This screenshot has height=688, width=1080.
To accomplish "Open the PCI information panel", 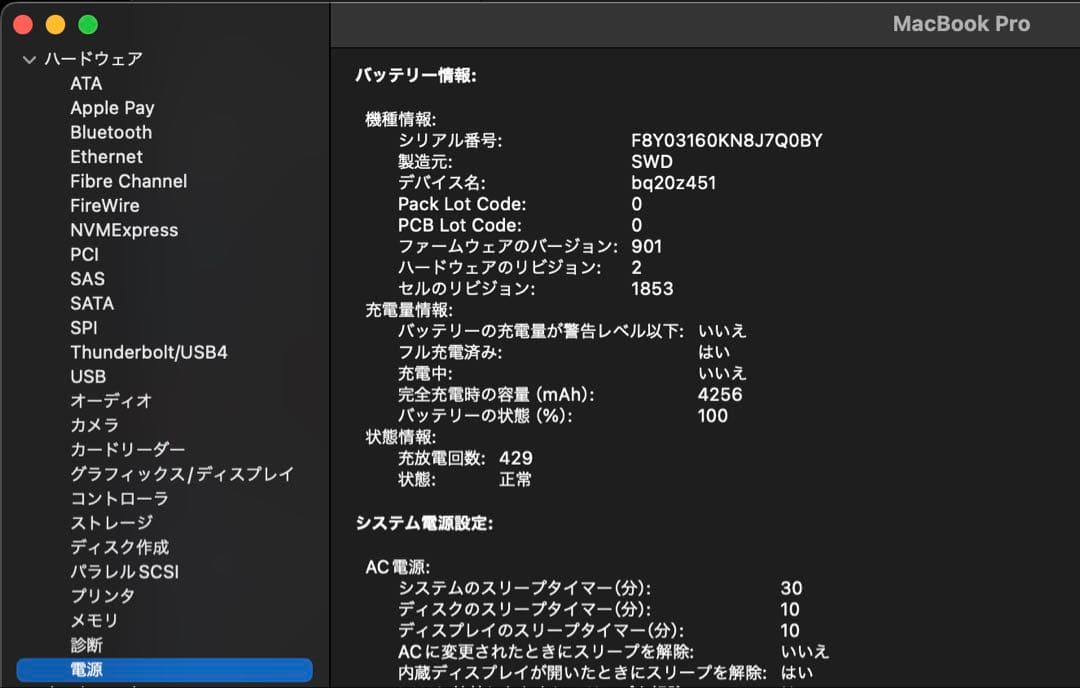I will [84, 254].
